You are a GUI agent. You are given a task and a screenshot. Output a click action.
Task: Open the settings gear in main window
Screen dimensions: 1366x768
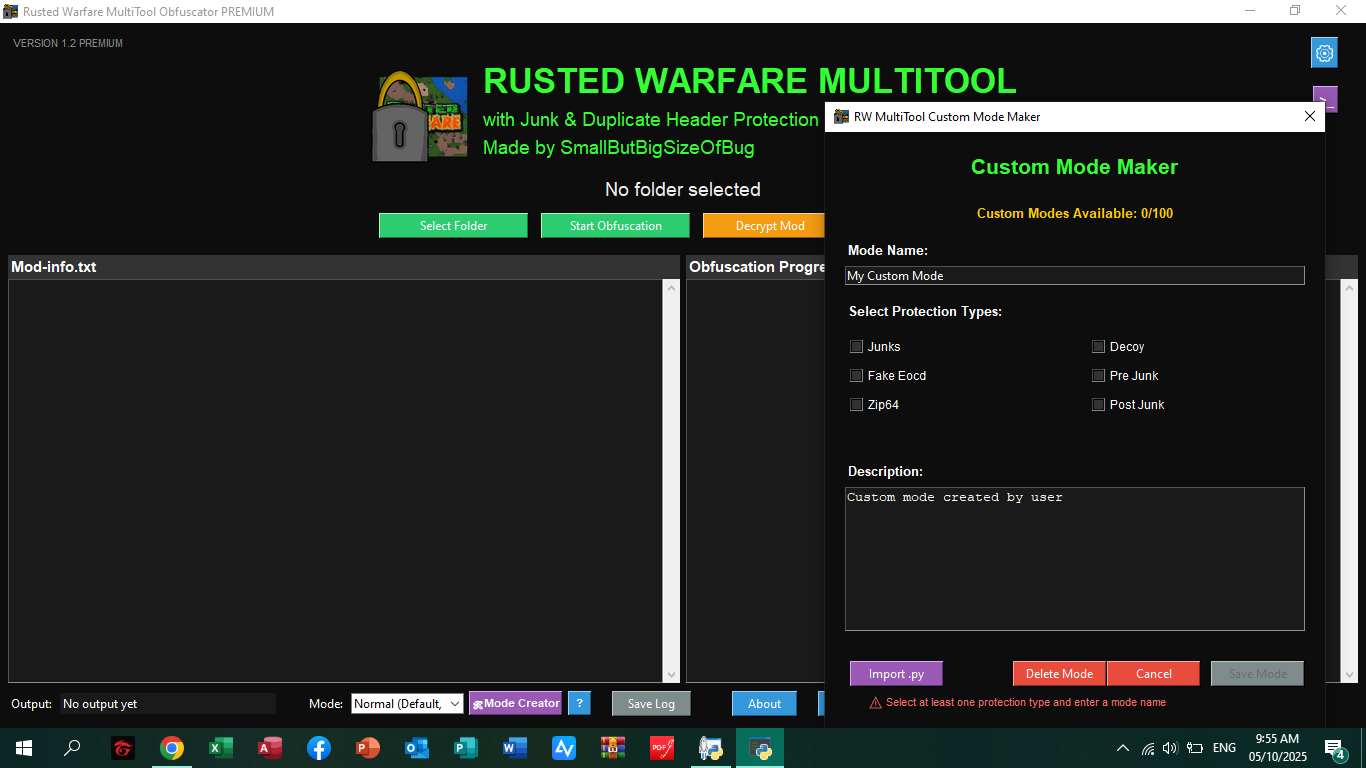[x=1324, y=53]
